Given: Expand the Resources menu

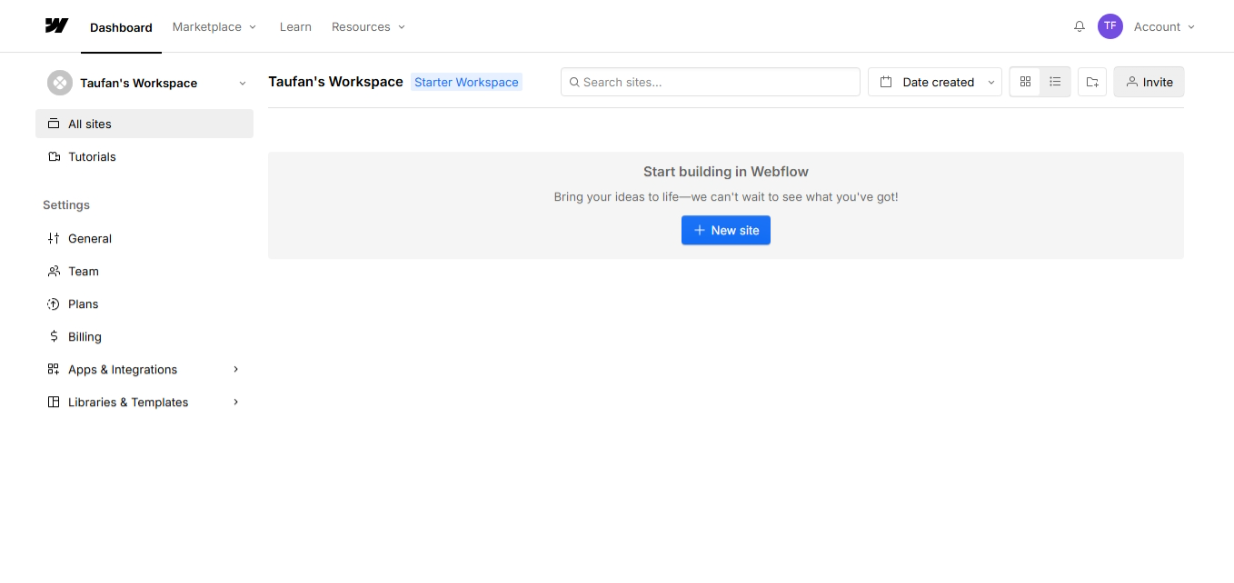Looking at the screenshot, I should [368, 27].
